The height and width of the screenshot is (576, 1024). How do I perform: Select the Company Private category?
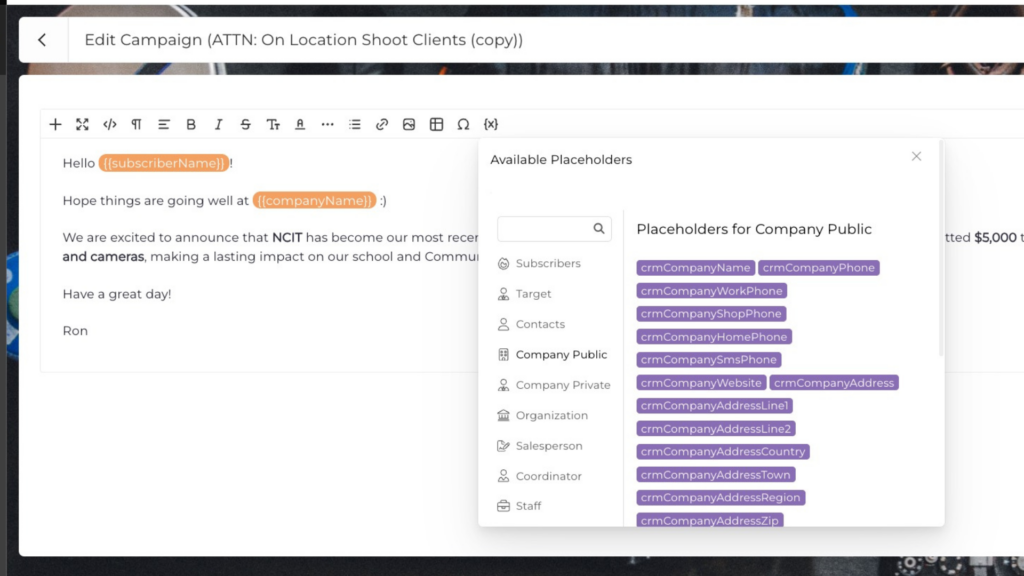(562, 385)
